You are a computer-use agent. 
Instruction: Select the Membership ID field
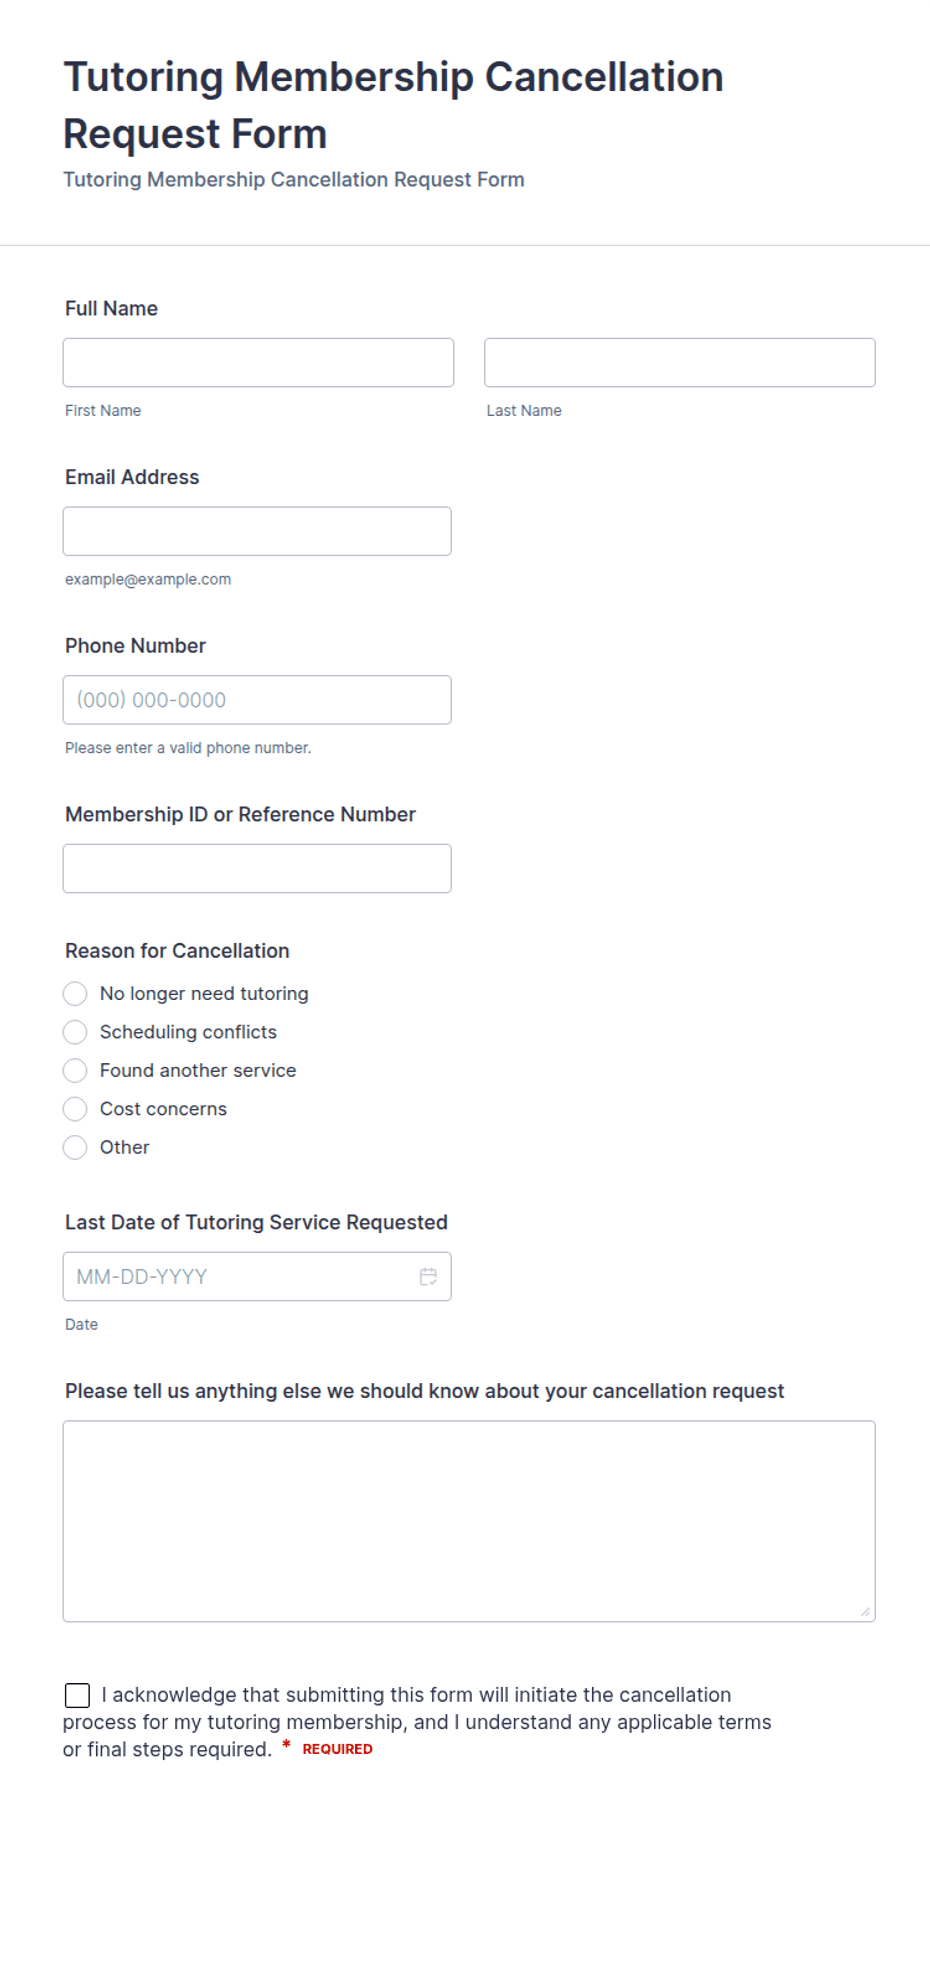click(257, 868)
